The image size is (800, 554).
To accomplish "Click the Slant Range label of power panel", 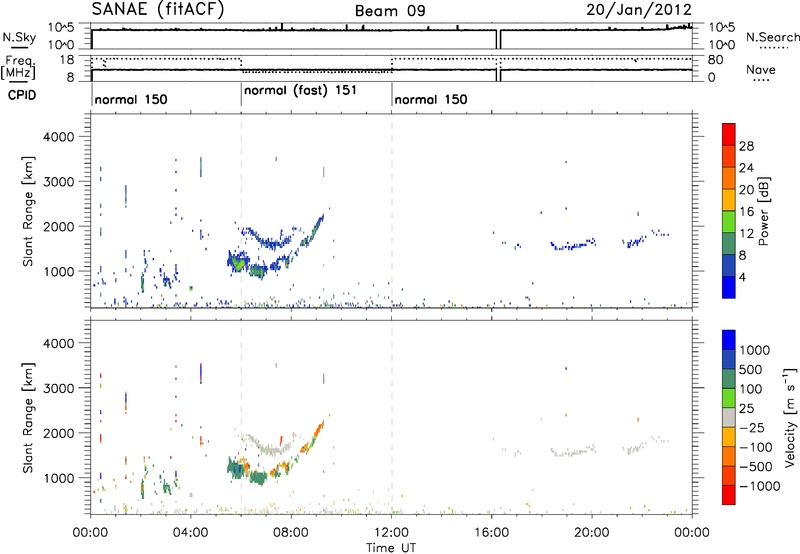I will 28,211.
